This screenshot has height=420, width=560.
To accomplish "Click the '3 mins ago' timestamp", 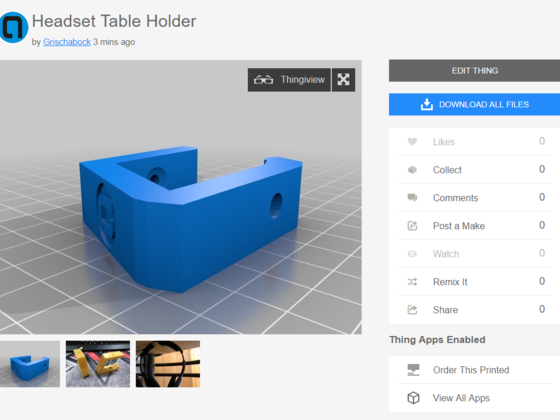I will tap(114, 42).
